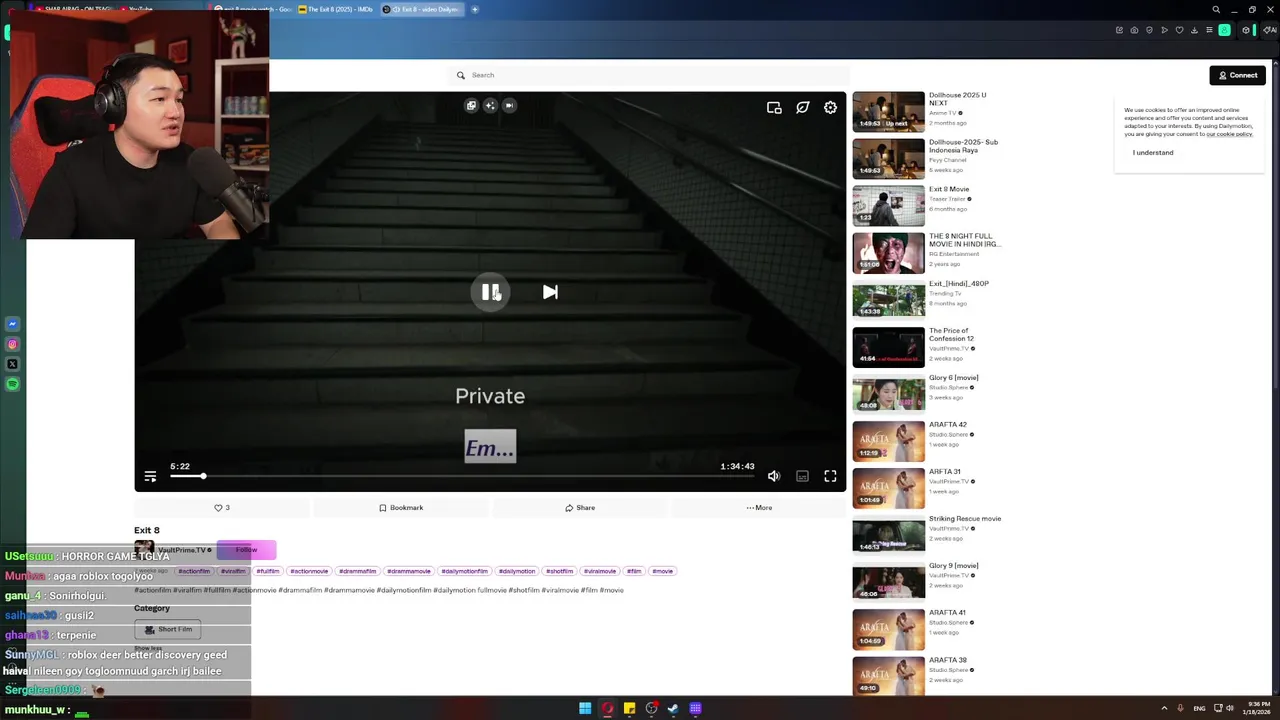Click the #drammafilm hashtag chip
This screenshot has height=720, width=1280.
pos(358,571)
